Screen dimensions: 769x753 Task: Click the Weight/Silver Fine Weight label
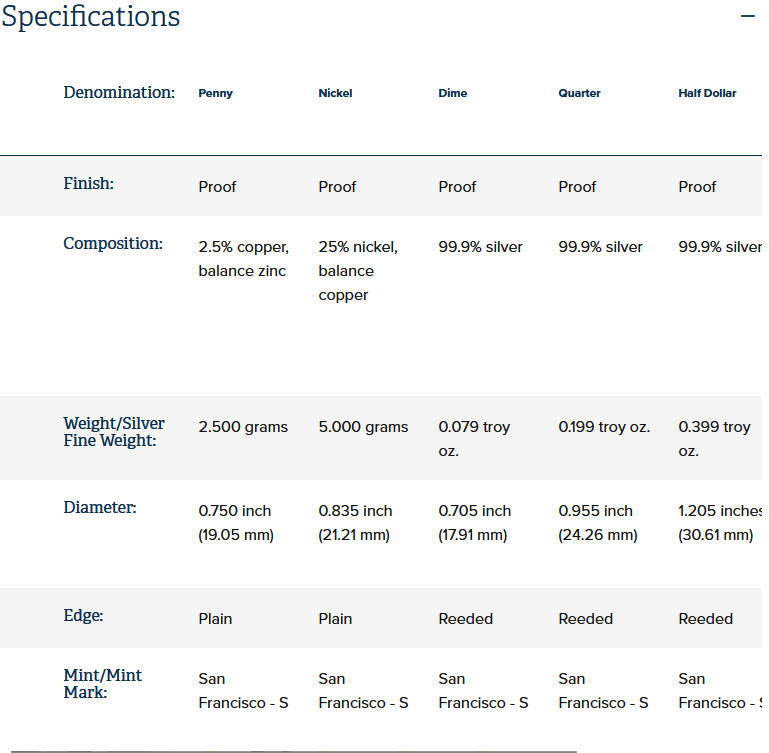(114, 432)
